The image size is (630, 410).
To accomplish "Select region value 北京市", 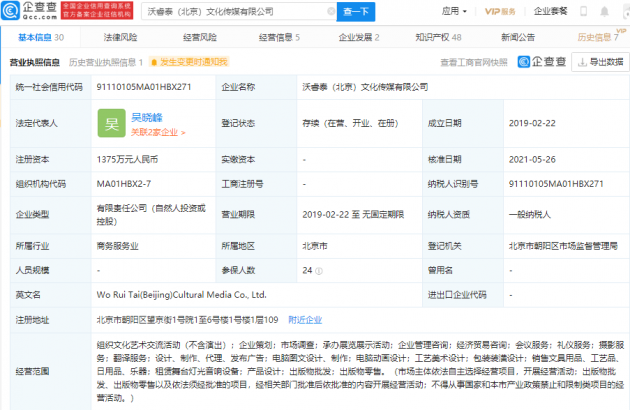I will pyautogui.click(x=315, y=246).
